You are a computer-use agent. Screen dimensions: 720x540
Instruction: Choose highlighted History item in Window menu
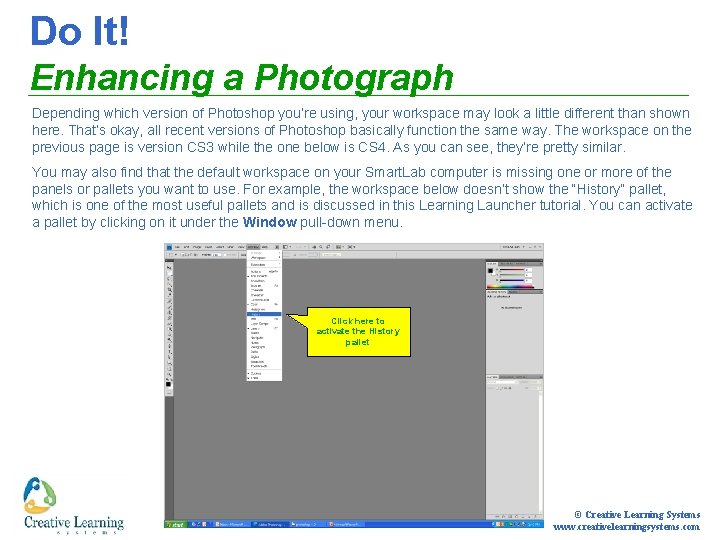point(264,314)
